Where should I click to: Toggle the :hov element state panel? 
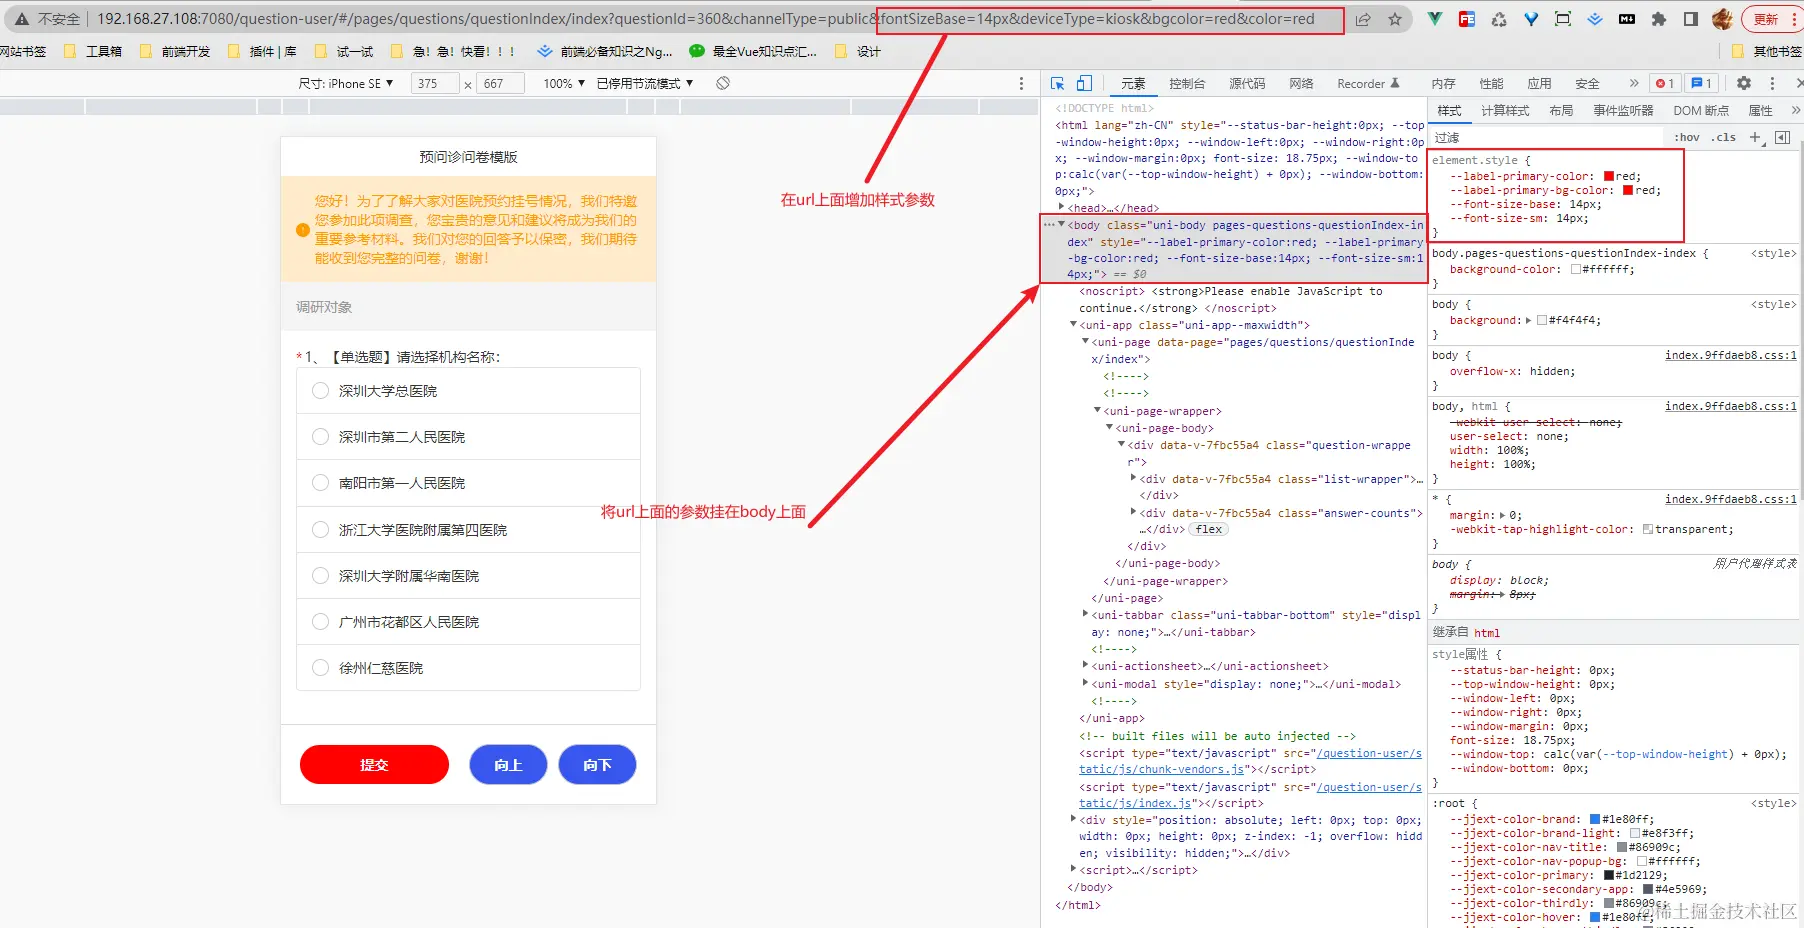(1687, 137)
